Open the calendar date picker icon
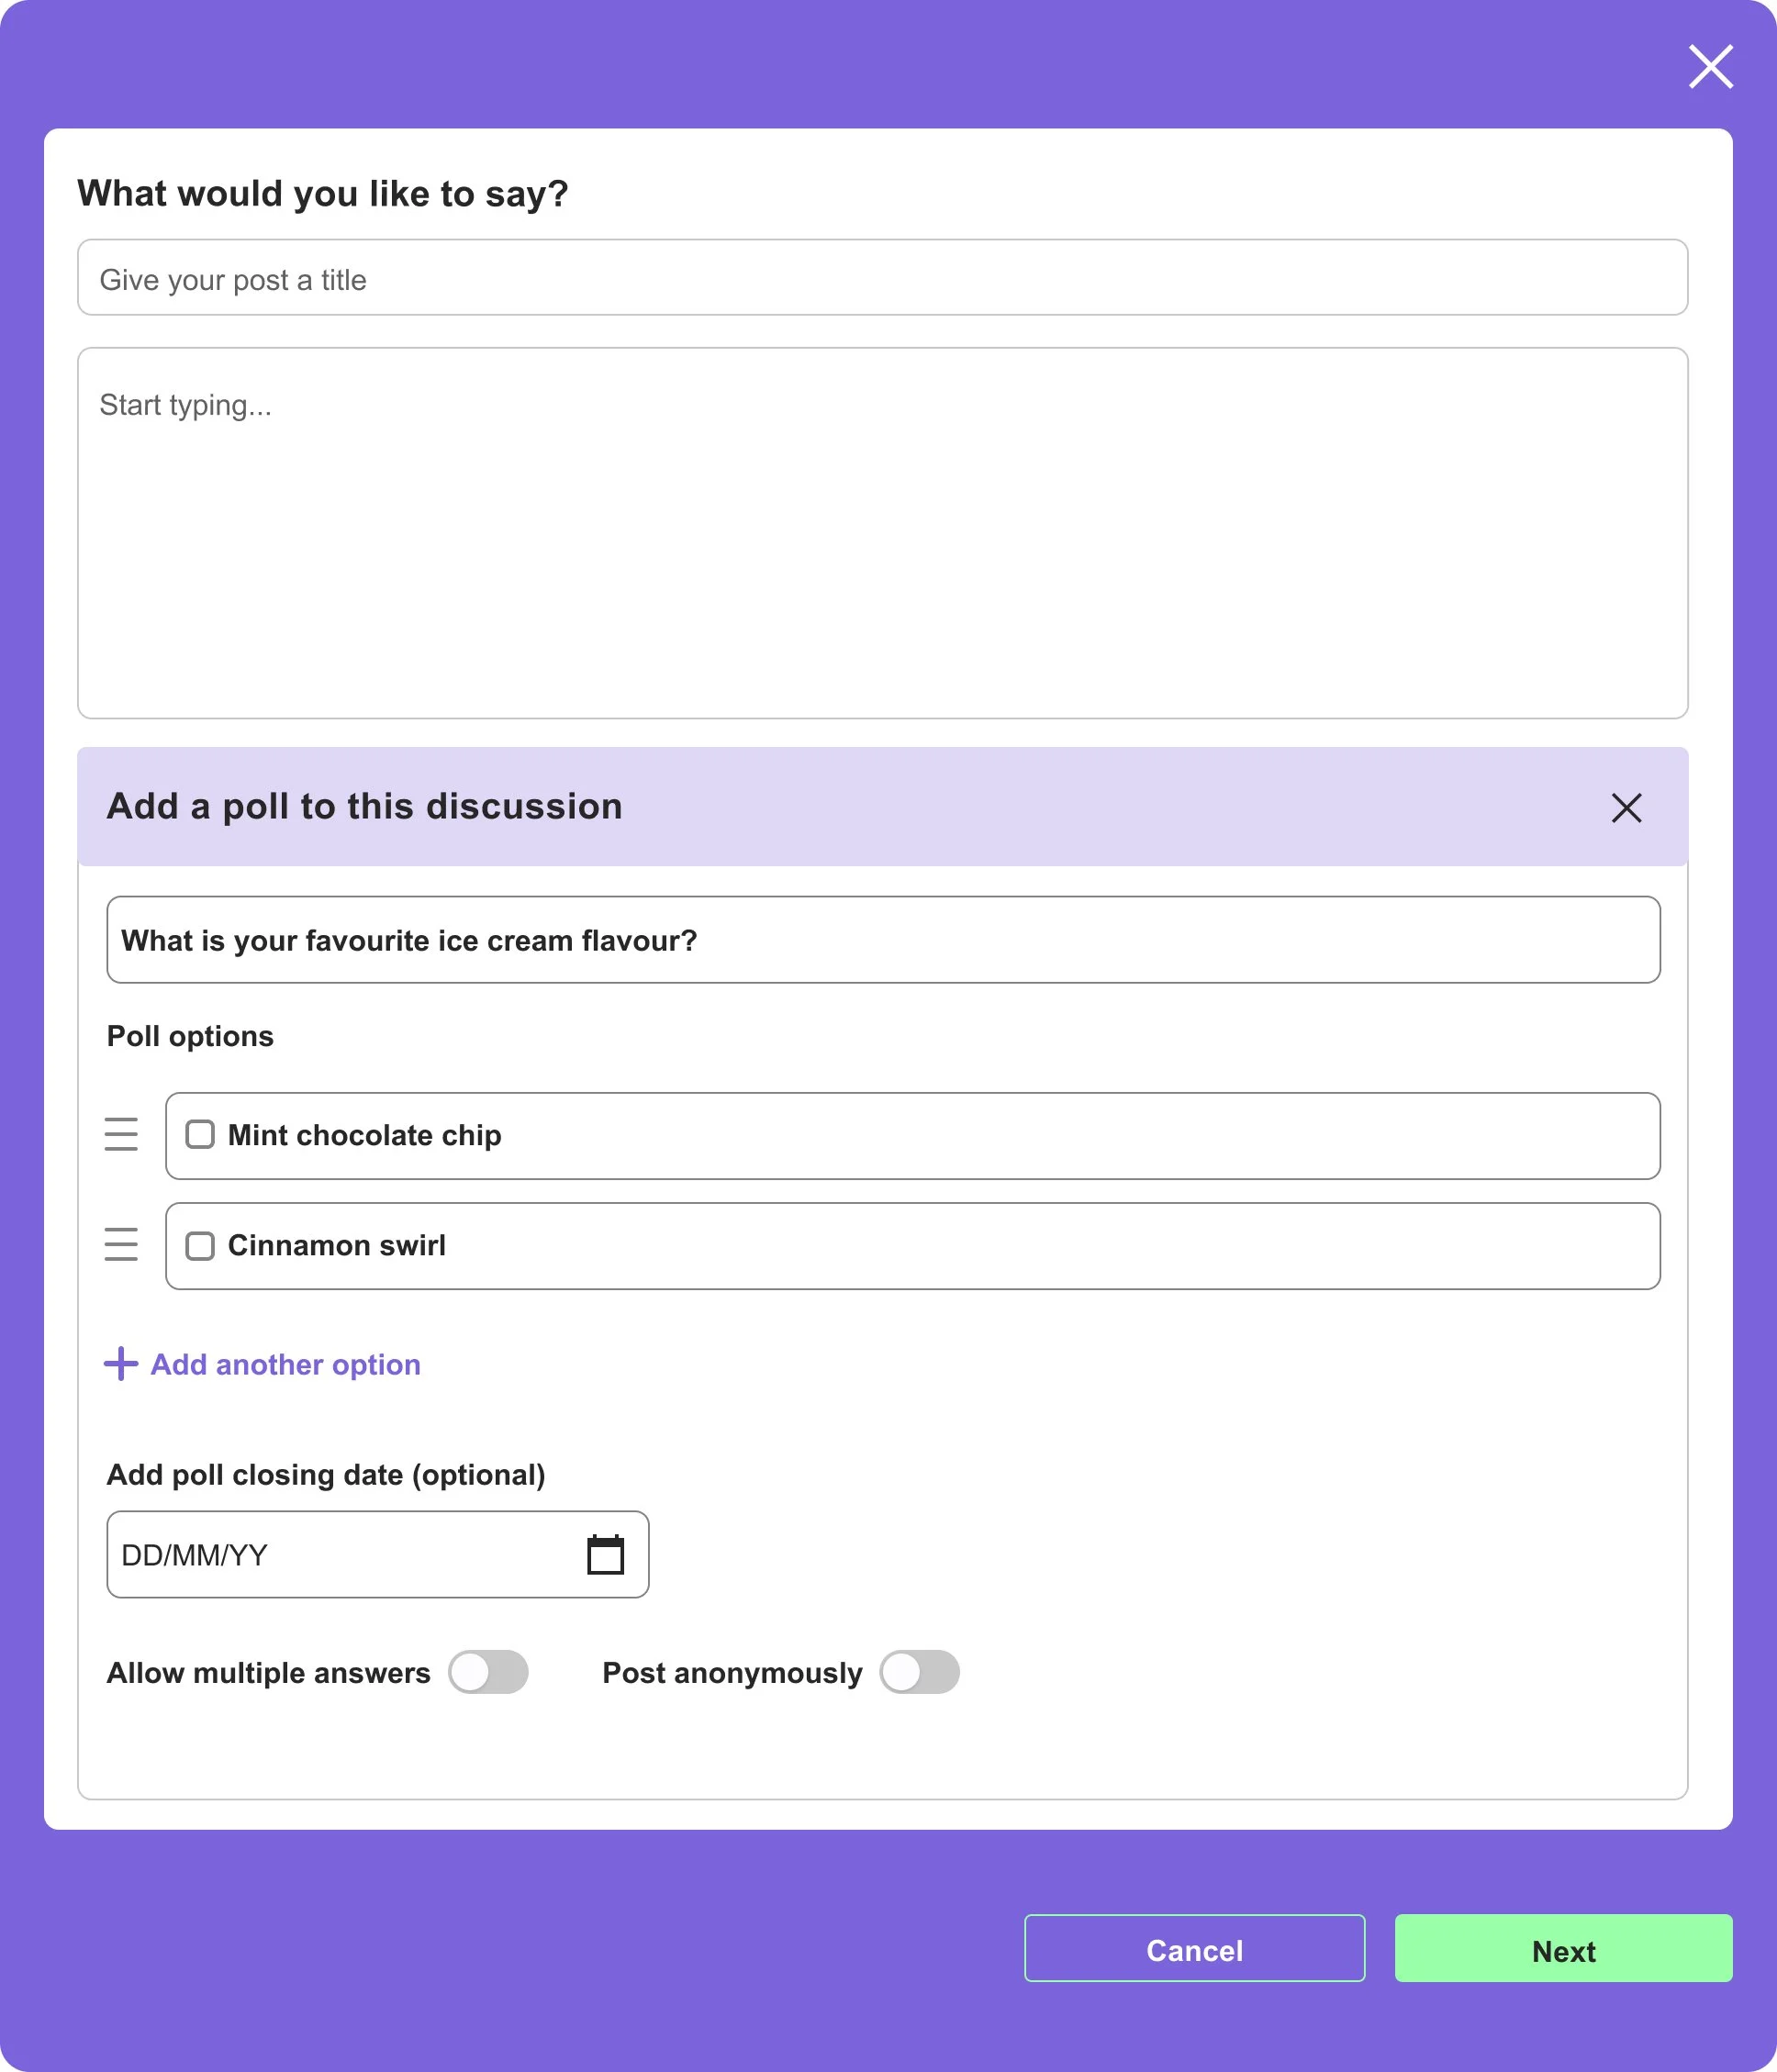The height and width of the screenshot is (2072, 1777). 605,1554
